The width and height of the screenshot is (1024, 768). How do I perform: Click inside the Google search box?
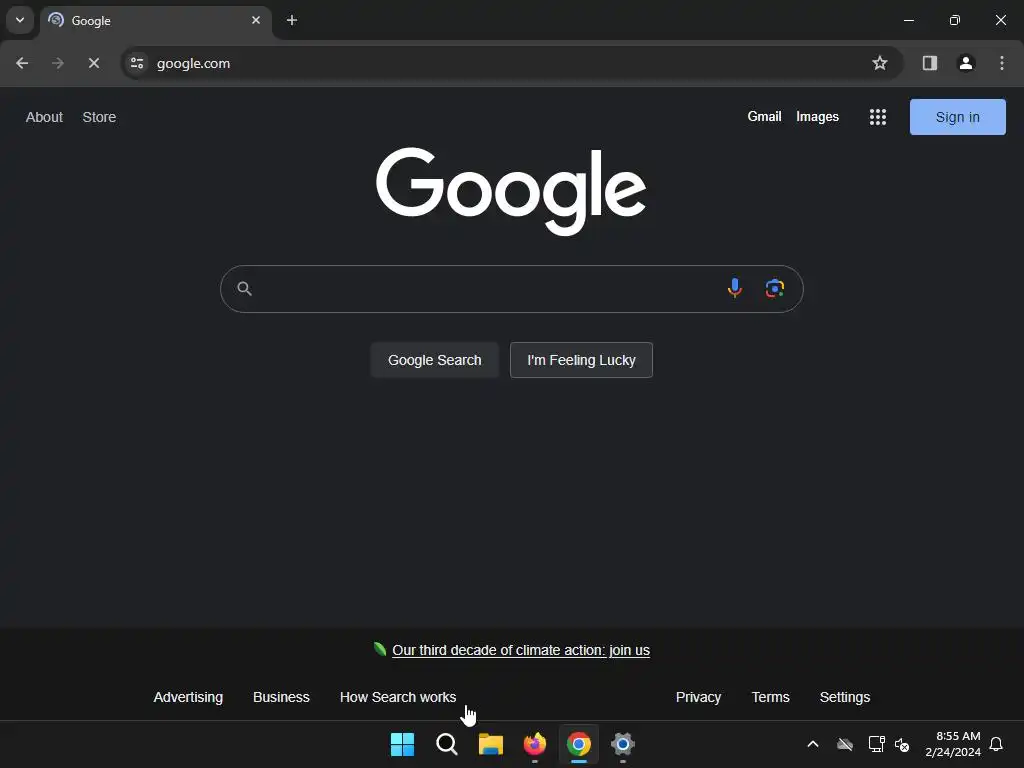[511, 289]
